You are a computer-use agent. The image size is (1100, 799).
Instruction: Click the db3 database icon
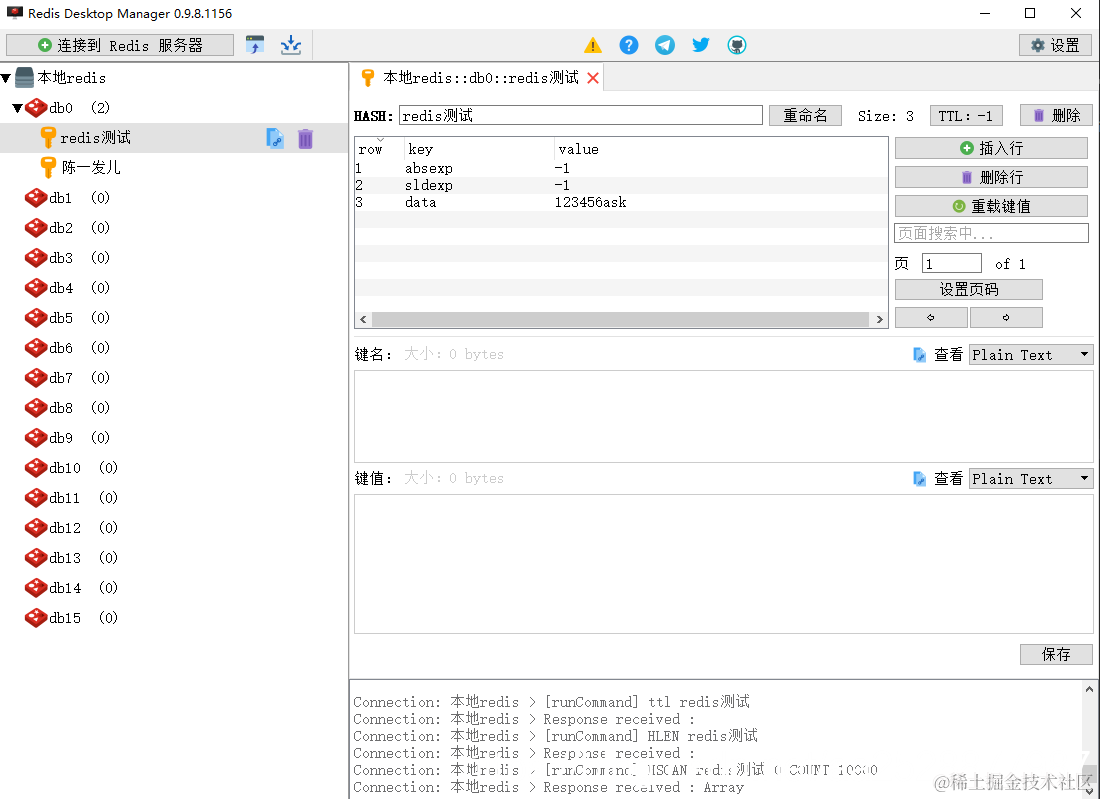click(x=36, y=257)
